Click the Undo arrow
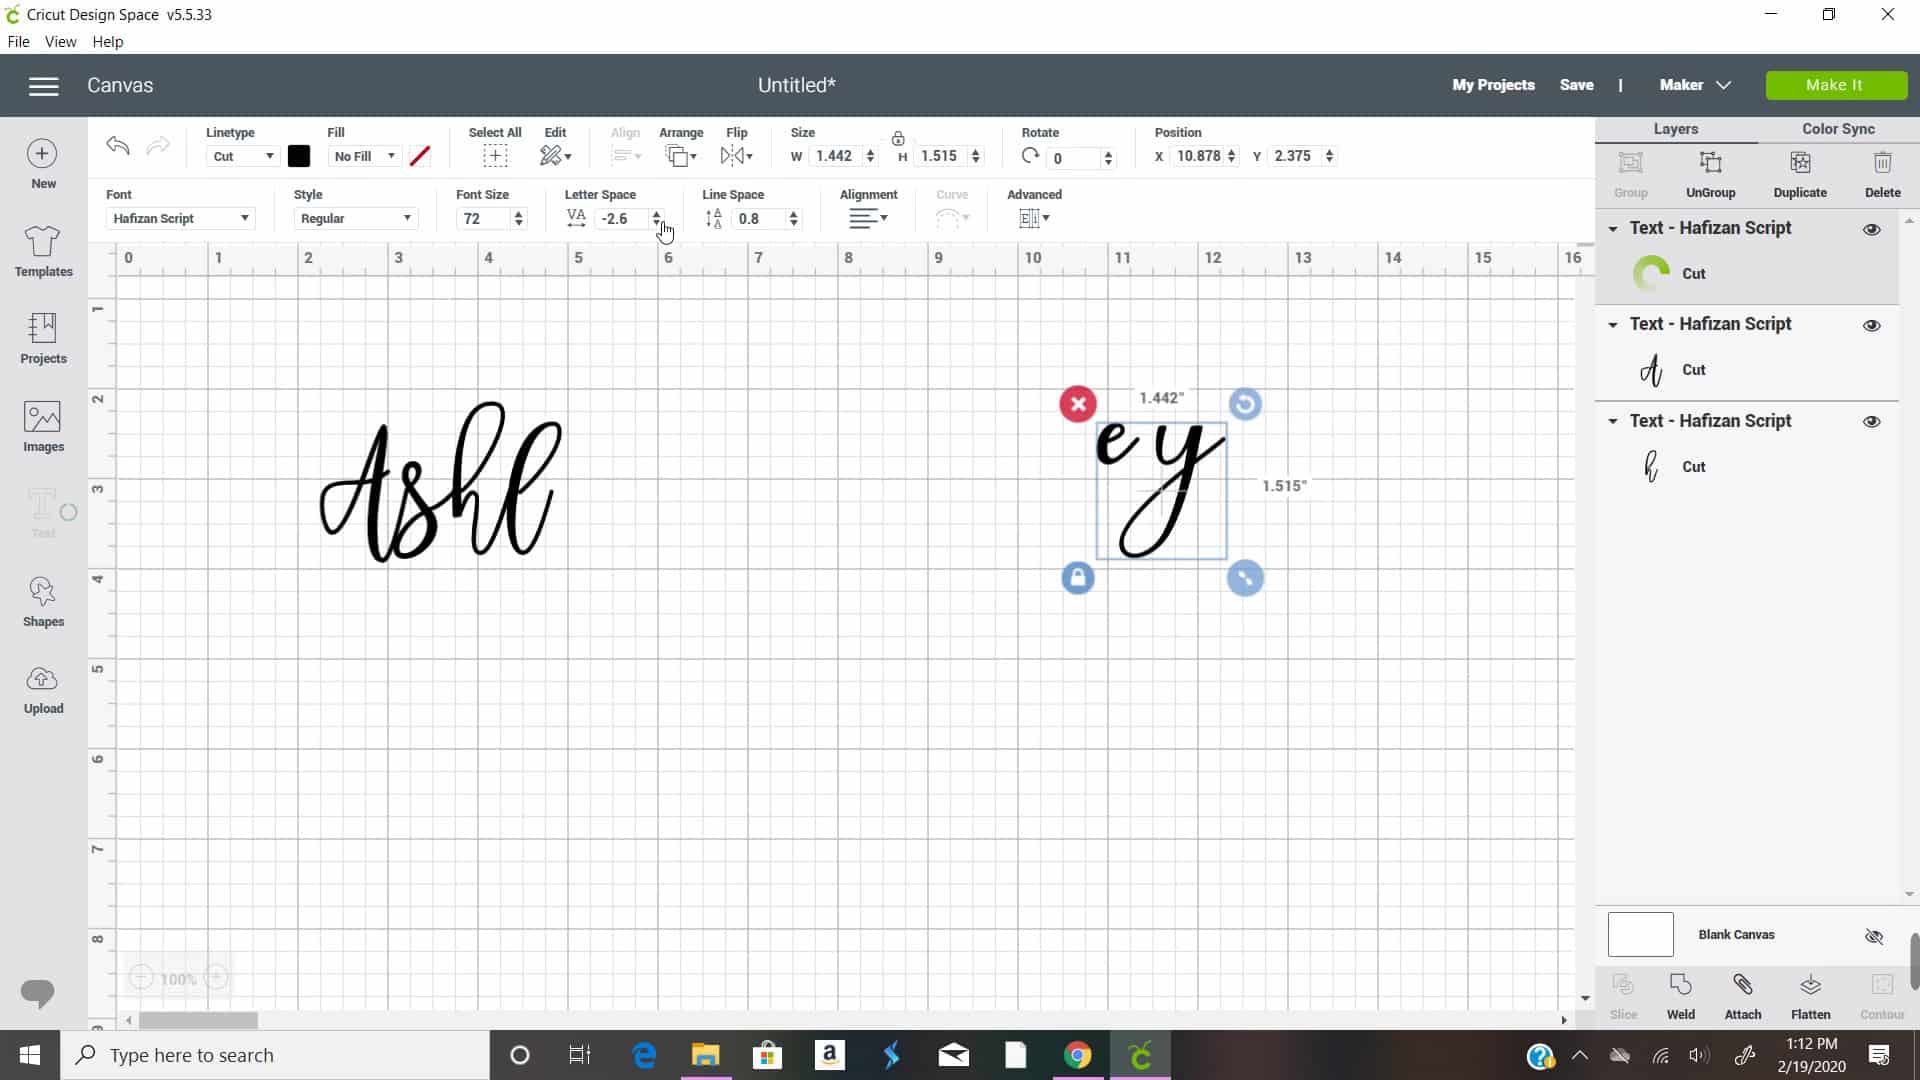This screenshot has height=1080, width=1920. (x=118, y=146)
